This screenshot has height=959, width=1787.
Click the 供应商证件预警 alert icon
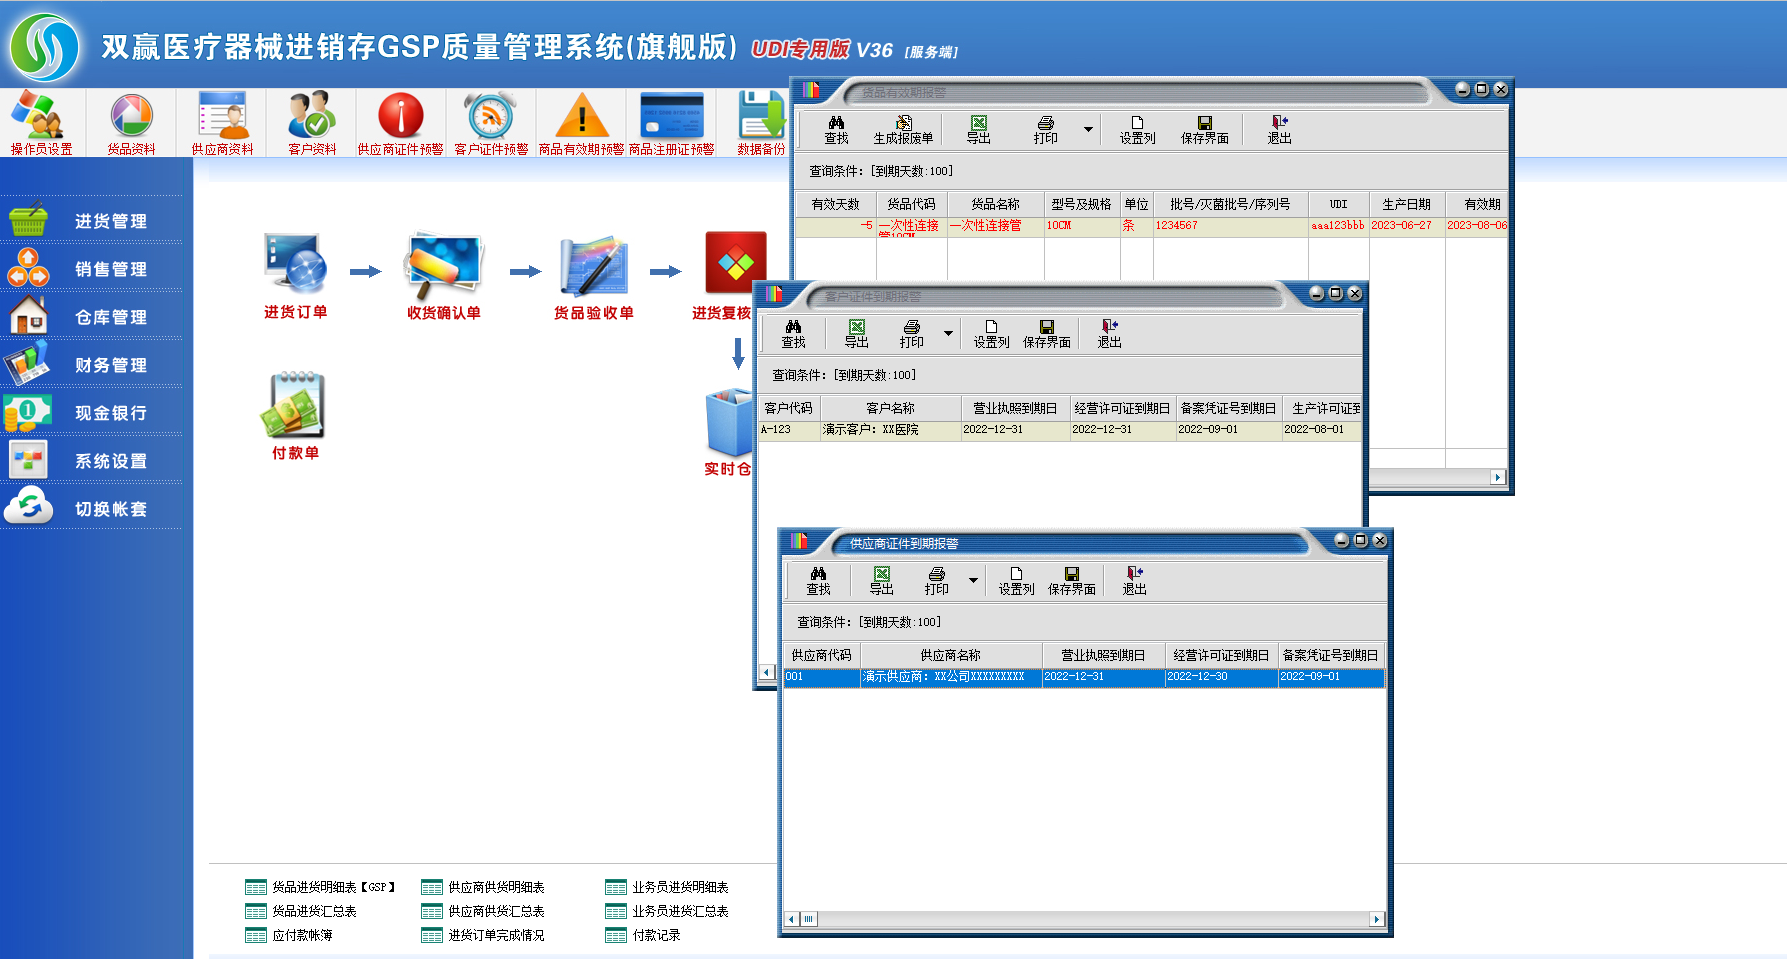click(x=399, y=122)
